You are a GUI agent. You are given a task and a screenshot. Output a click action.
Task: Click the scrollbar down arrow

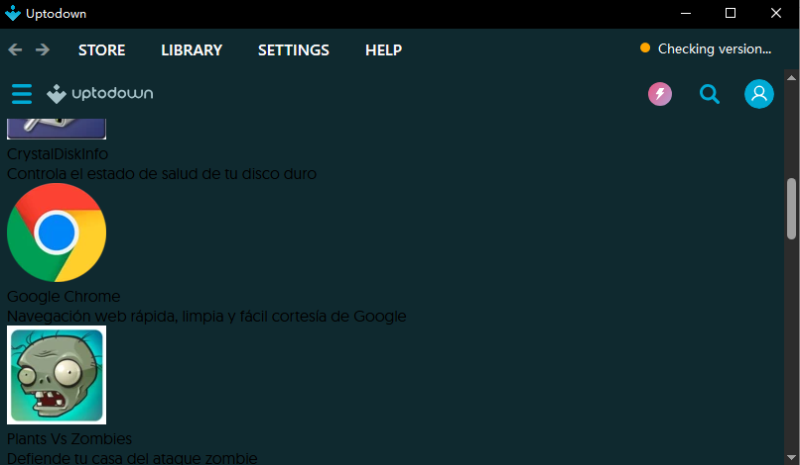(791, 457)
